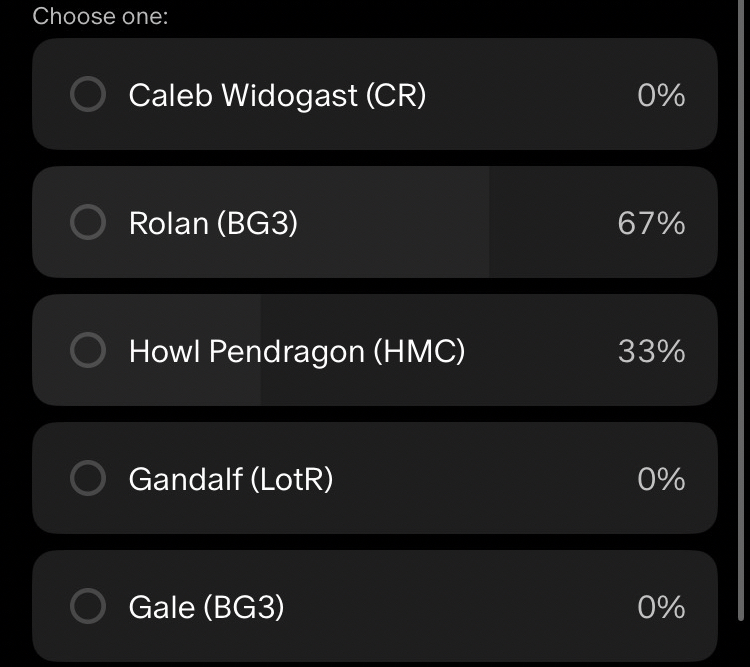Click the "Choose one:" poll heading
This screenshot has height=667, width=750.
[x=100, y=16]
